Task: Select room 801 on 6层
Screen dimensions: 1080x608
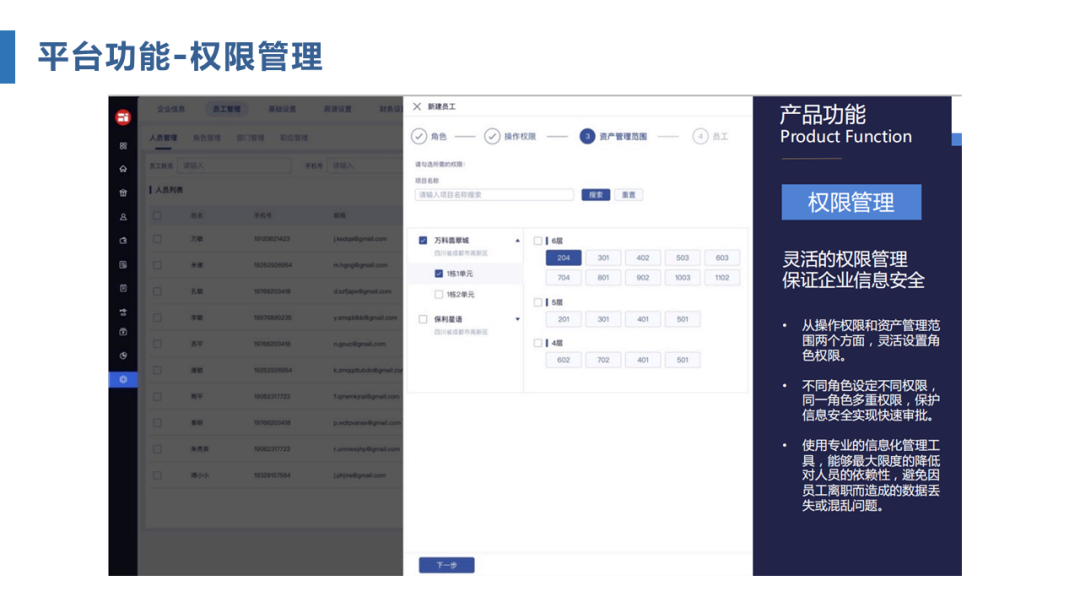Action: (603, 277)
